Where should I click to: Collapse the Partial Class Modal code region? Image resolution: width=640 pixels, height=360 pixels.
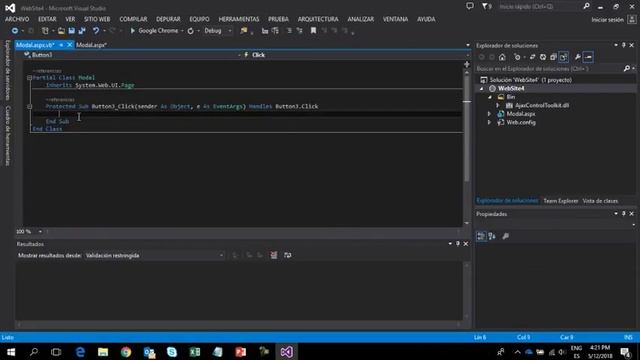pos(29,78)
